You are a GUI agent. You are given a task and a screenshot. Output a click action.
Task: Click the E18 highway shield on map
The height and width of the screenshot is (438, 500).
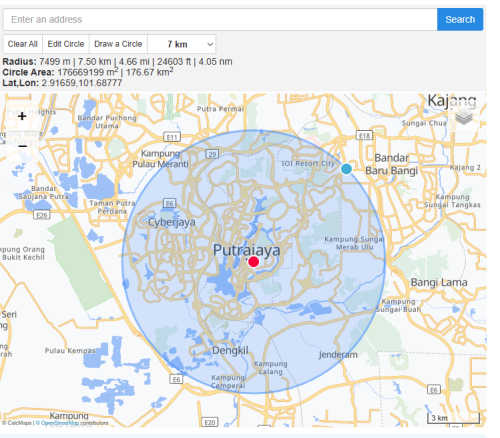[x=364, y=135]
